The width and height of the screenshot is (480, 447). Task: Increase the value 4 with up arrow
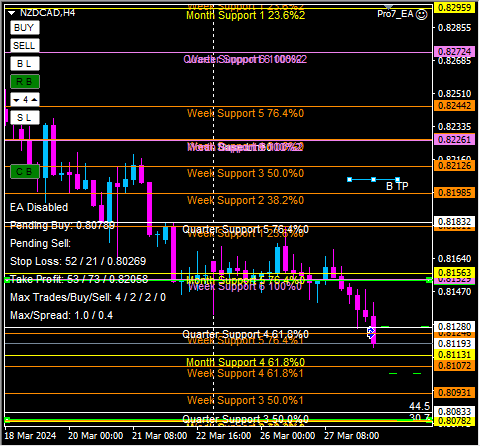click(34, 100)
